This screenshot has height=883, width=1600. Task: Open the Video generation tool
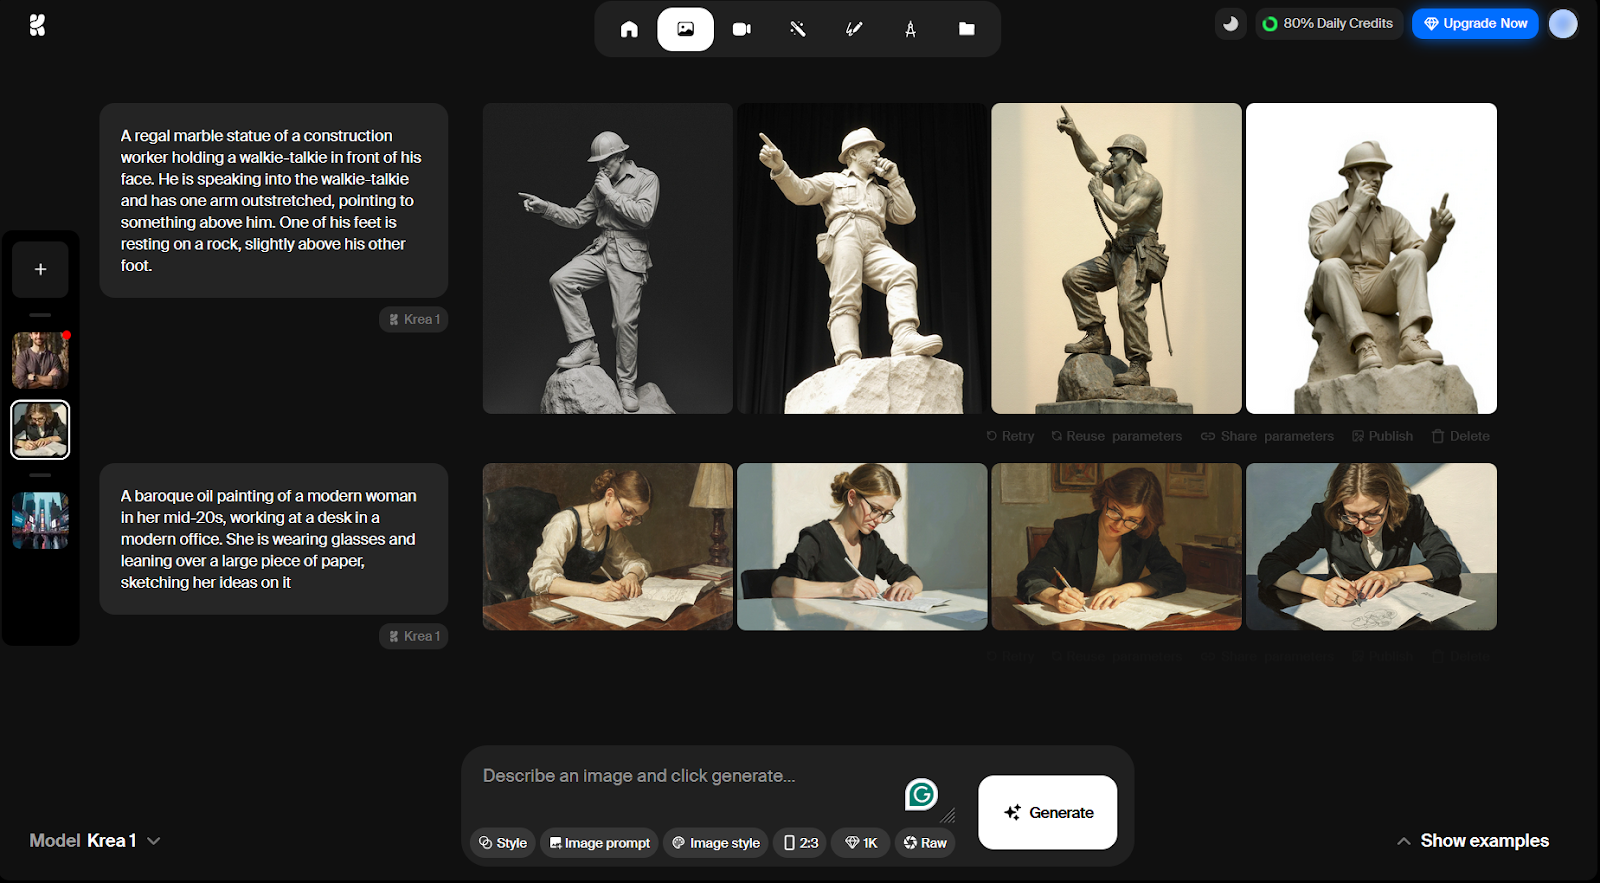click(741, 29)
